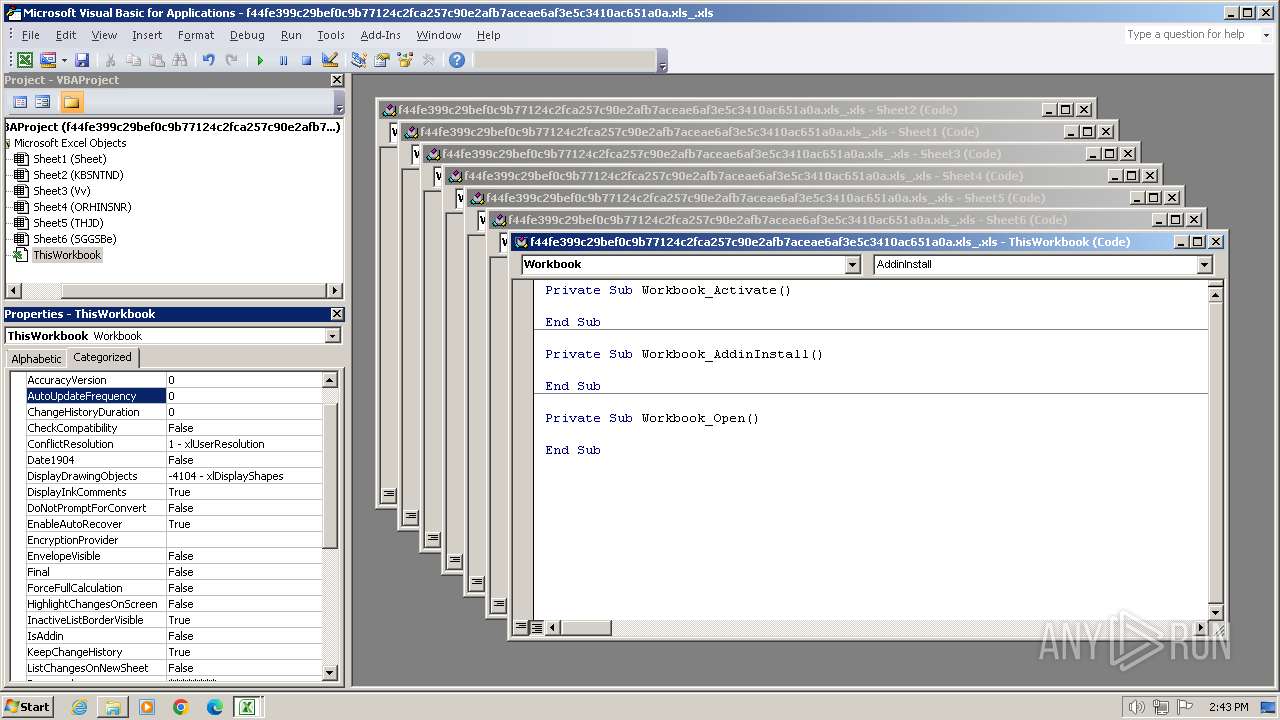The image size is (1280, 720).
Task: Select Sheet1 (Sheet) in project tree
Action: [x=69, y=159]
